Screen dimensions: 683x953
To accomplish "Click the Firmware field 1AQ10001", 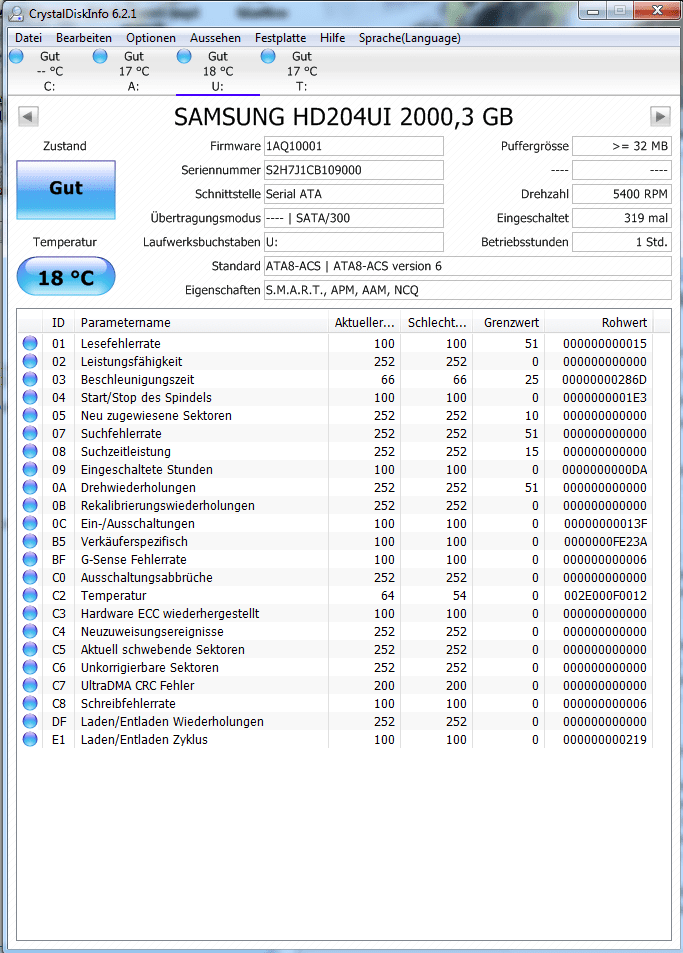I will [354, 146].
